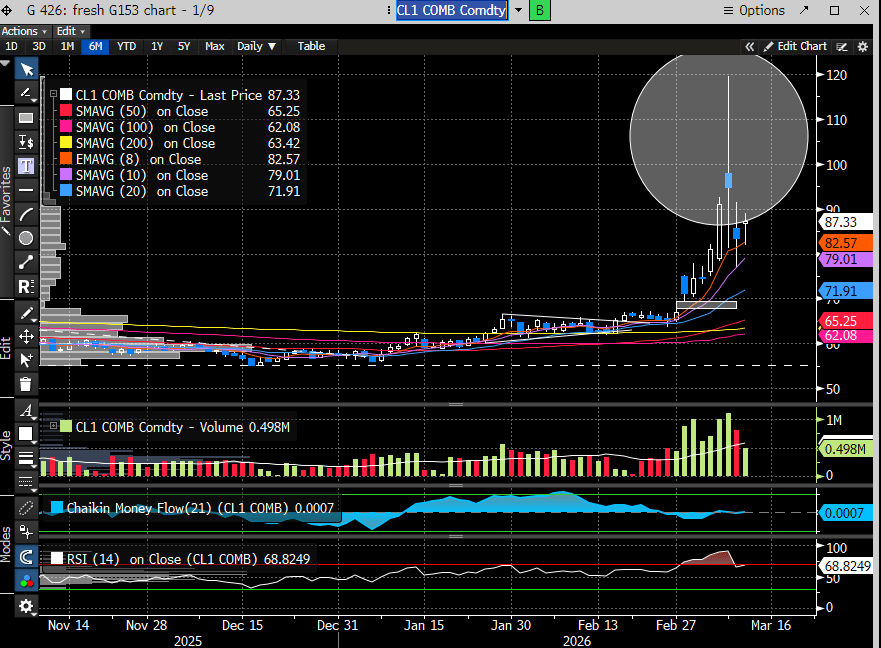Select the circle drawing tool
The image size is (881, 648).
point(26,238)
